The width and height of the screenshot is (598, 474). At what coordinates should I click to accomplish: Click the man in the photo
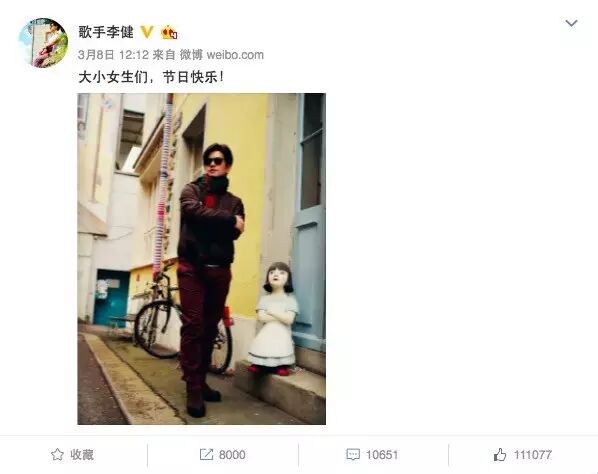(x=209, y=280)
